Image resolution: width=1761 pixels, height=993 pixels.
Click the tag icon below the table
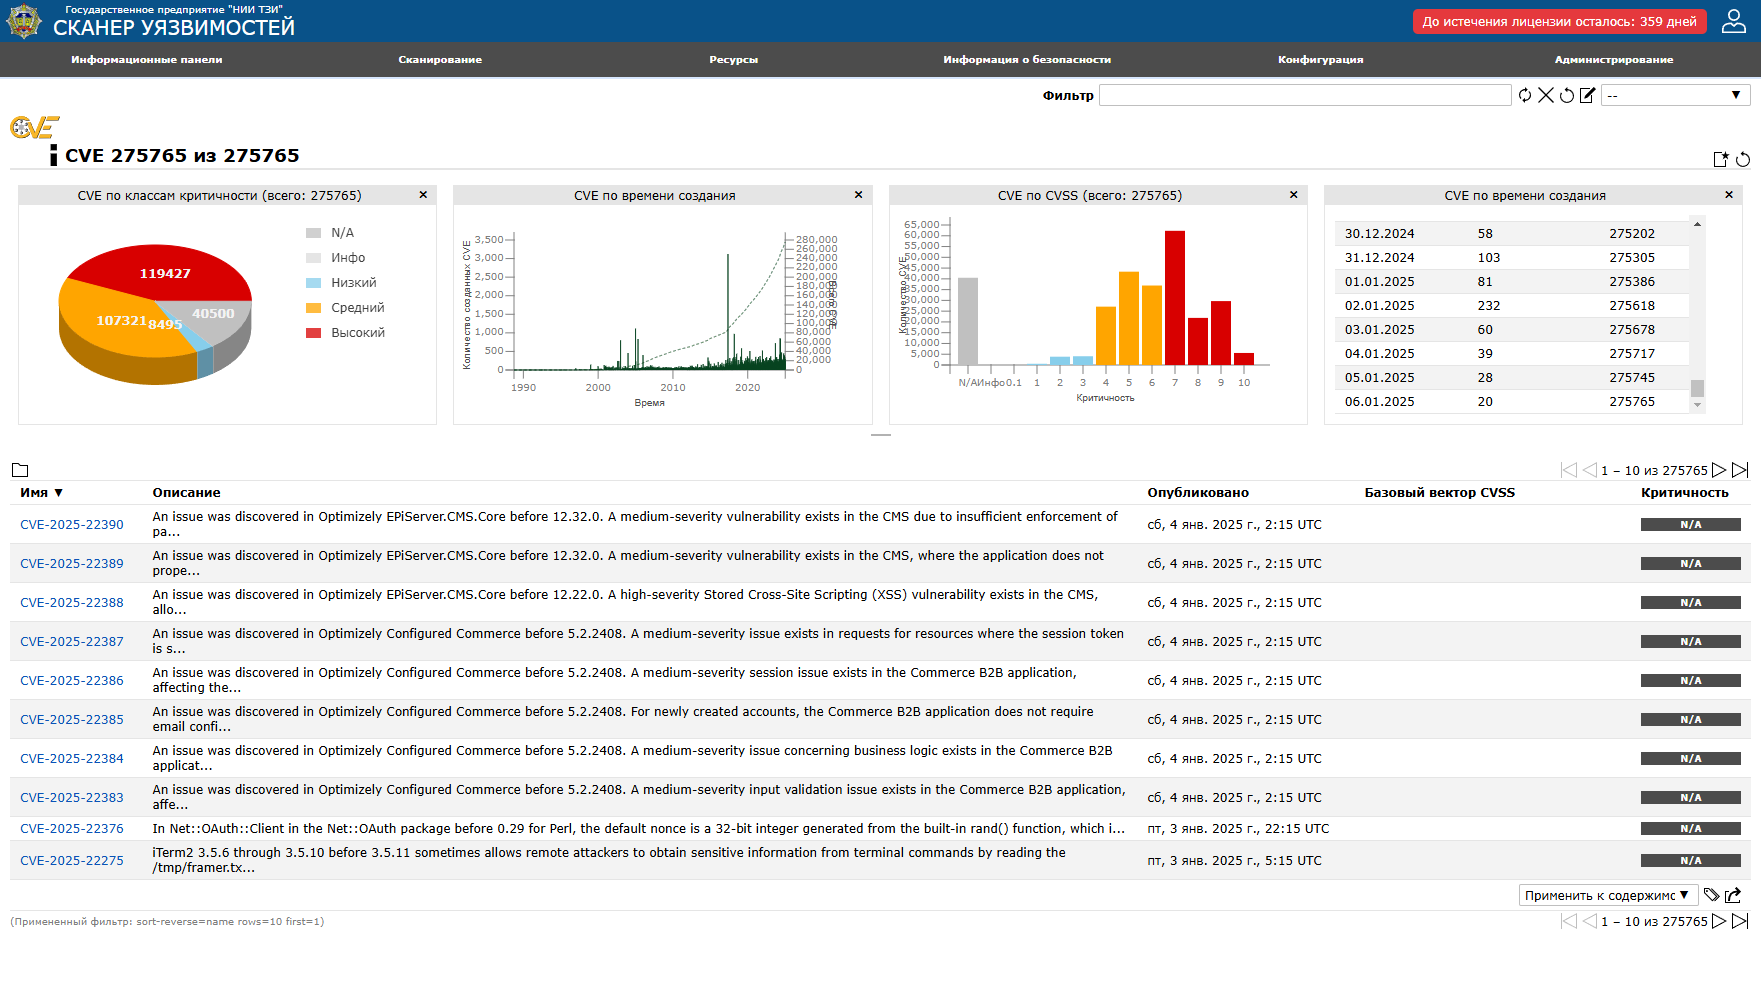1711,895
